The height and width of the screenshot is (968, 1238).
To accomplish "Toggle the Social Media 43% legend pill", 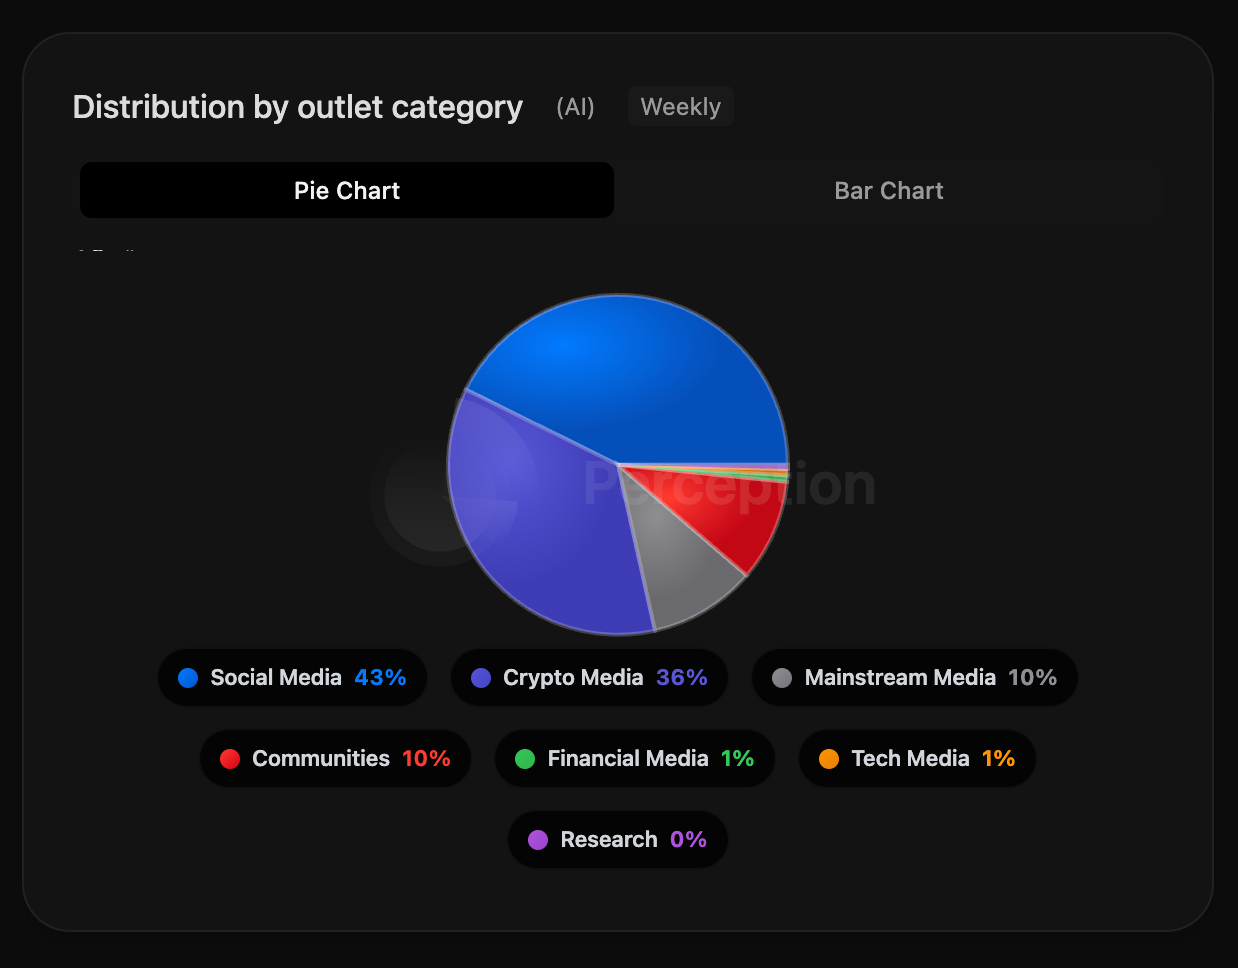I will [293, 678].
